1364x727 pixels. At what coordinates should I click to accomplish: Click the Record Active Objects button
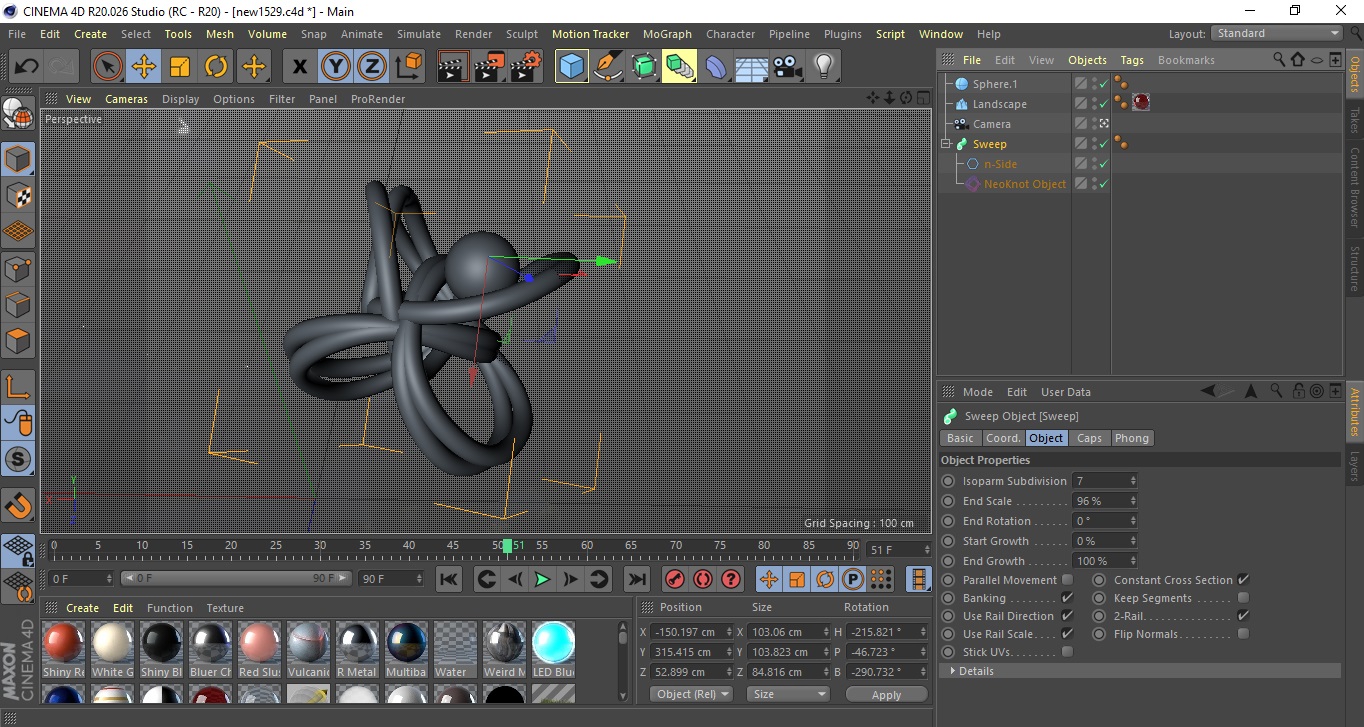(x=675, y=579)
